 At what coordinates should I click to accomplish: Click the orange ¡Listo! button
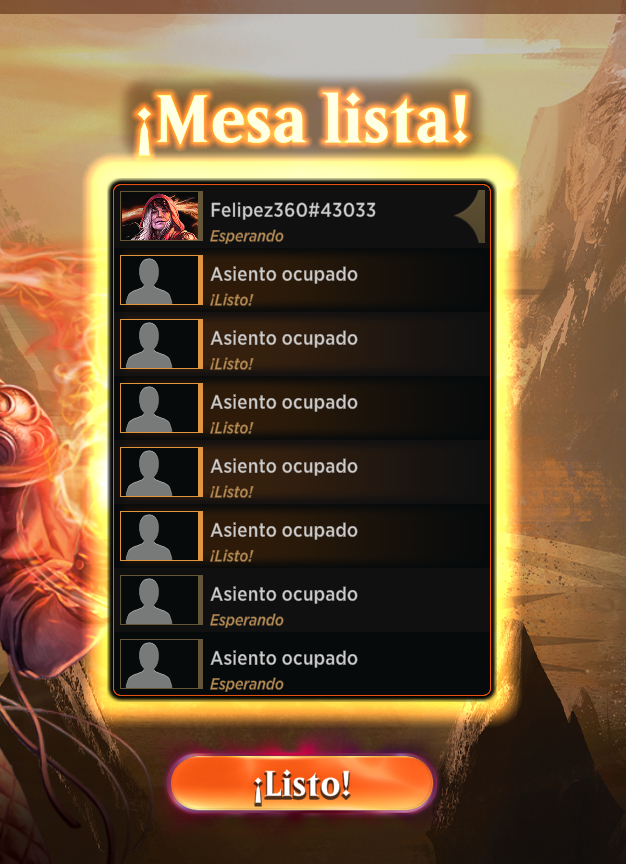(x=302, y=783)
